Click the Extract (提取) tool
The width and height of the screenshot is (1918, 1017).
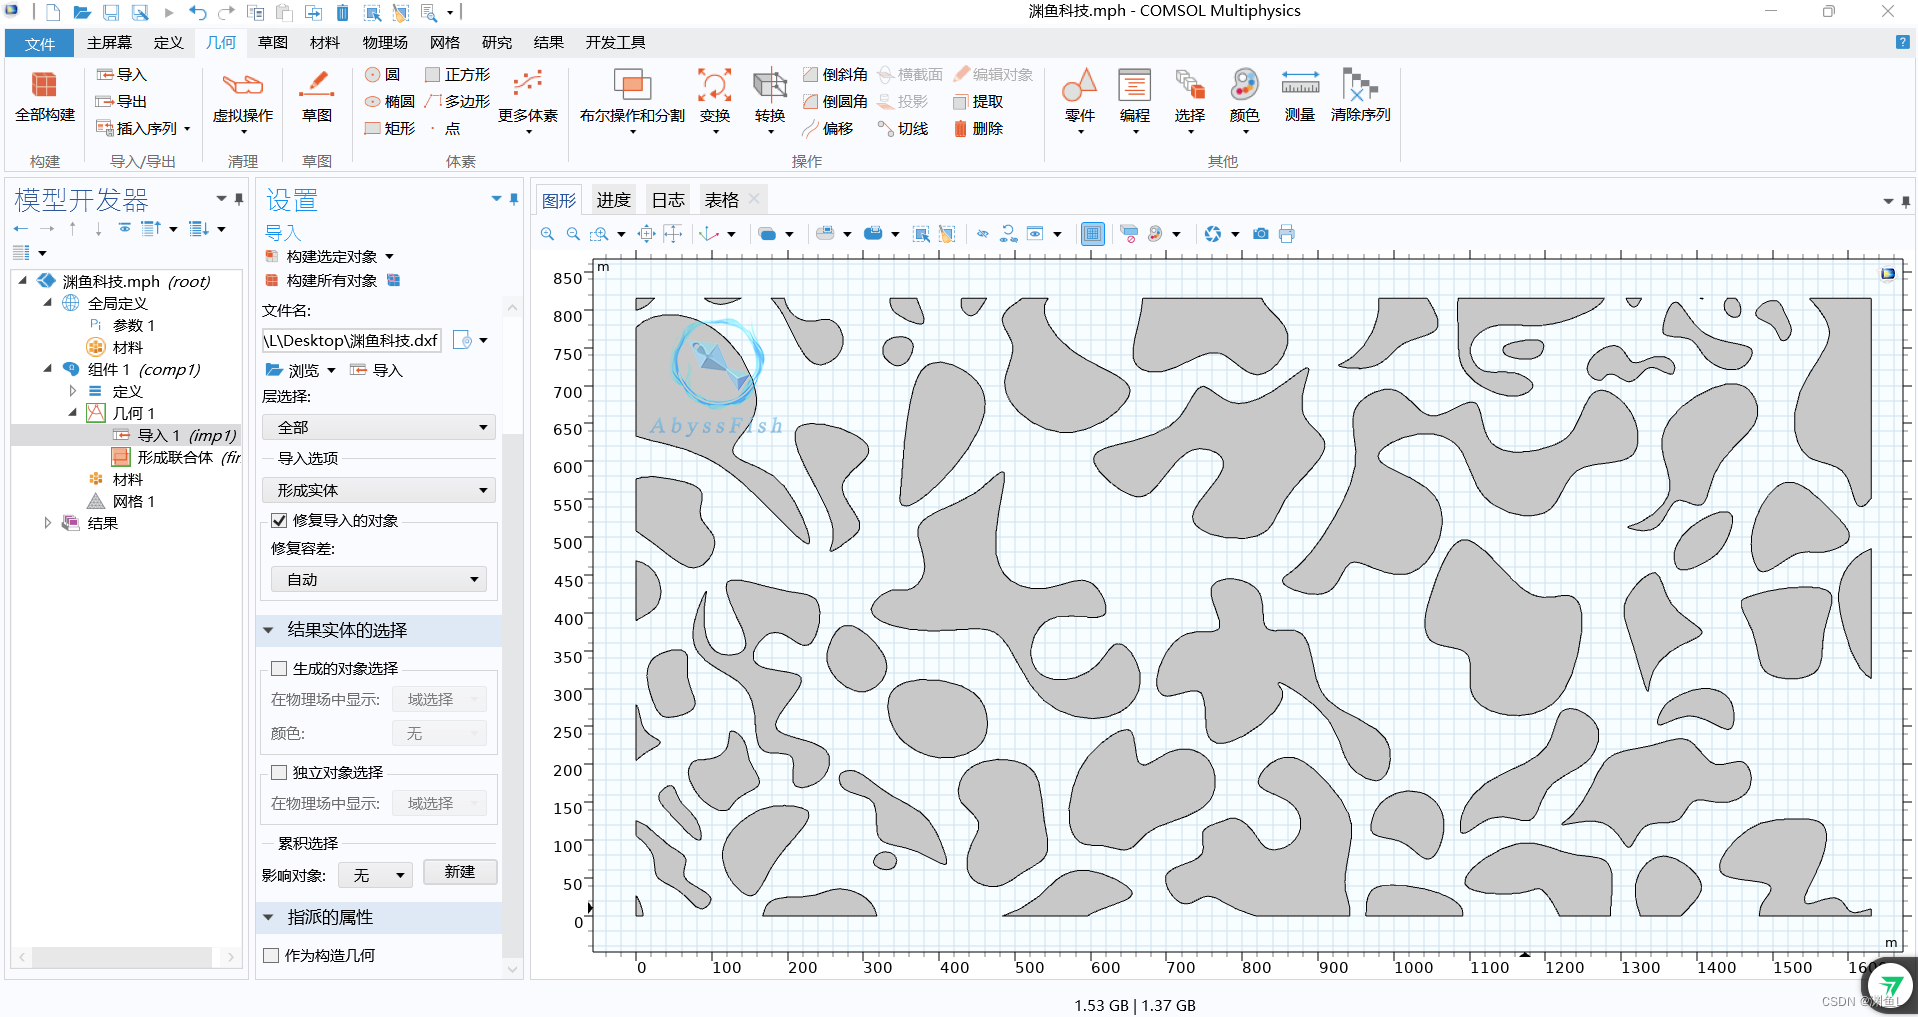(978, 102)
